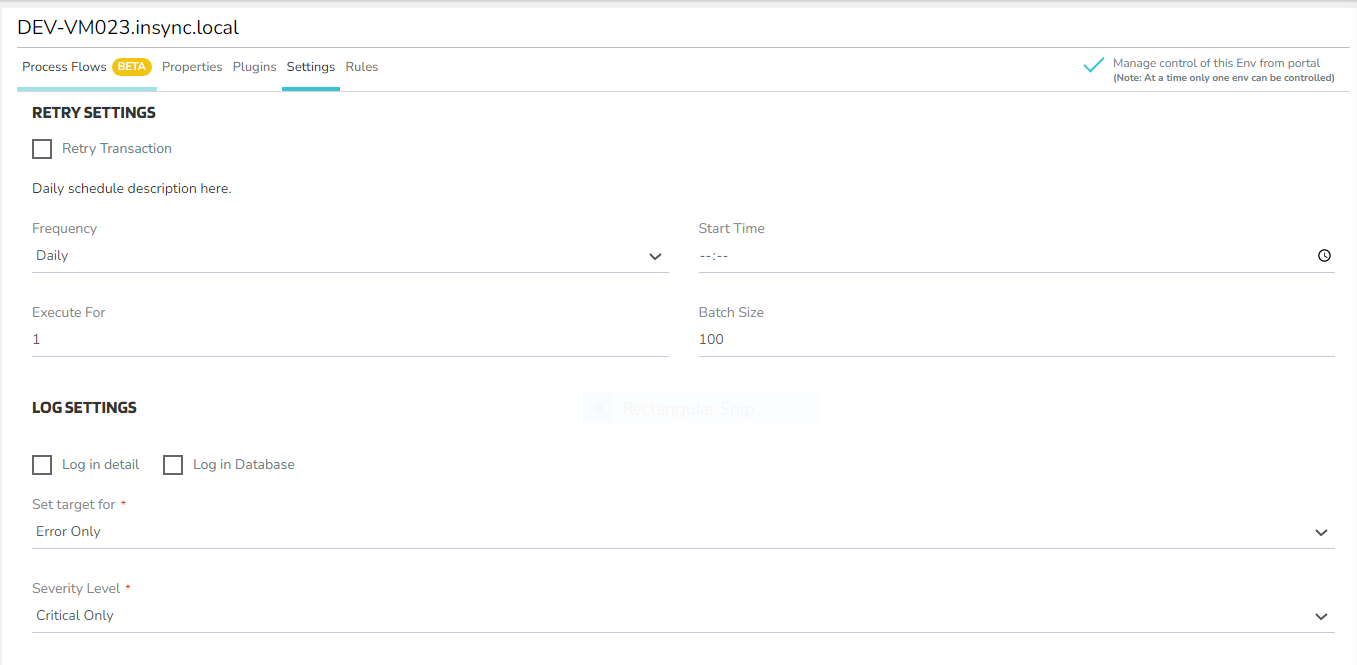Click the yellow BETA badge

(132, 67)
